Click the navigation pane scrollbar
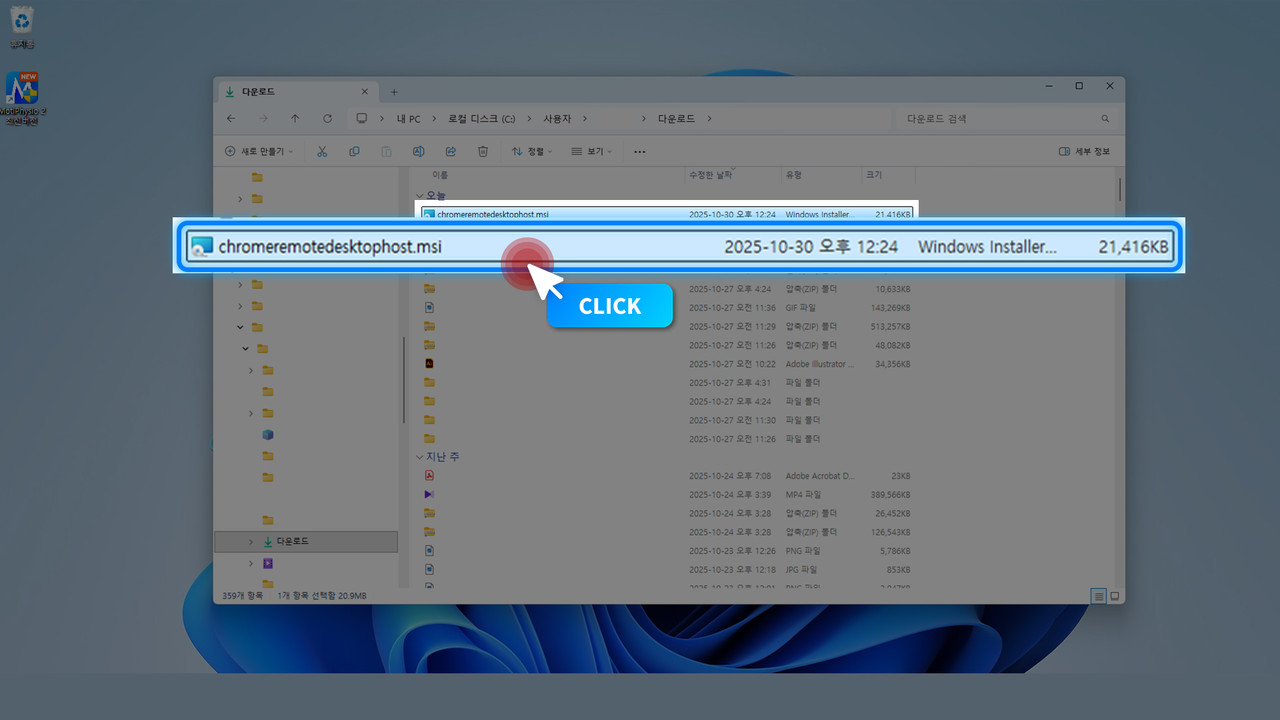 click(x=403, y=380)
